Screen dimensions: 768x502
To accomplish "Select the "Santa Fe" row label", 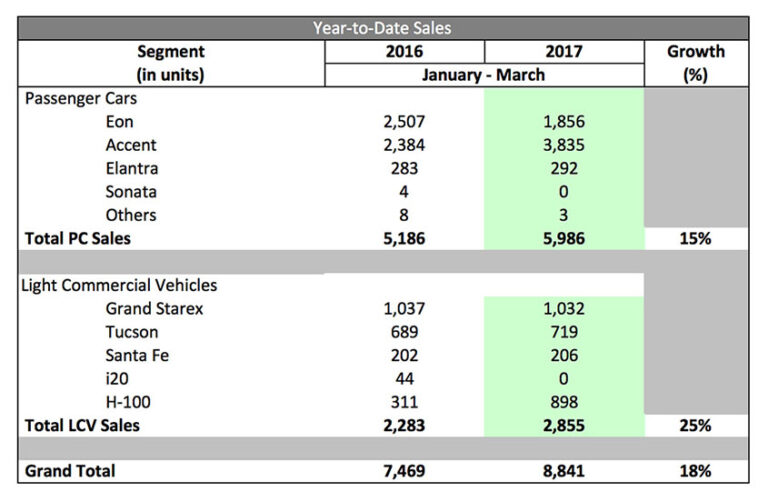I will pos(137,355).
